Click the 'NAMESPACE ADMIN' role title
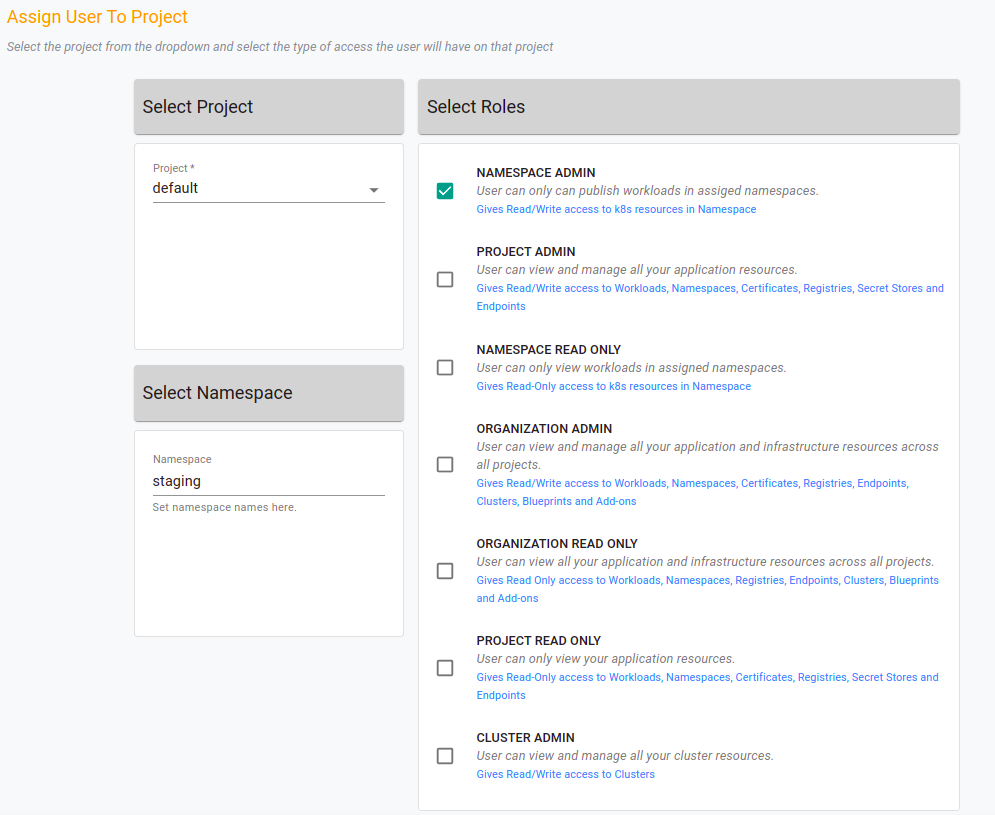This screenshot has height=815, width=995. [x=536, y=173]
